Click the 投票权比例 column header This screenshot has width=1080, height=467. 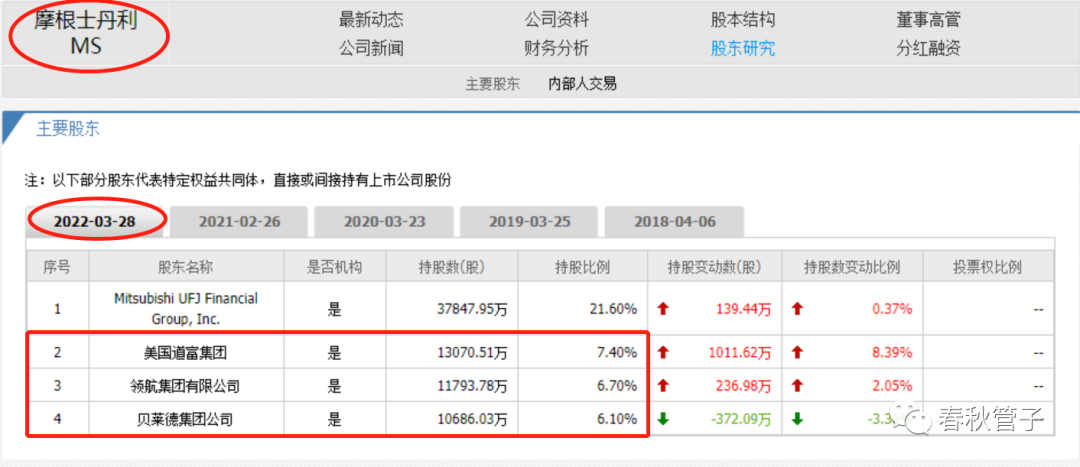pyautogui.click(x=989, y=267)
